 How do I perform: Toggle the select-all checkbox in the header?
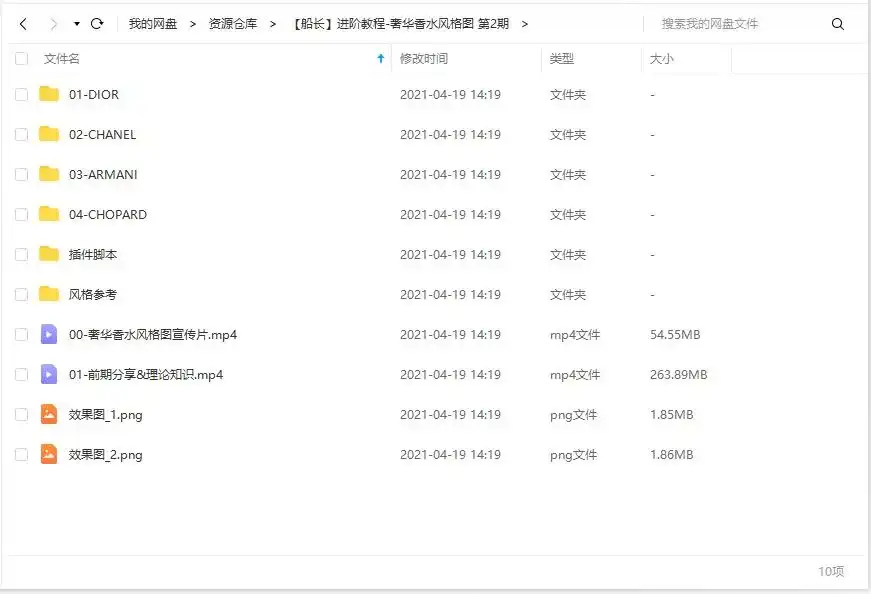coord(21,59)
